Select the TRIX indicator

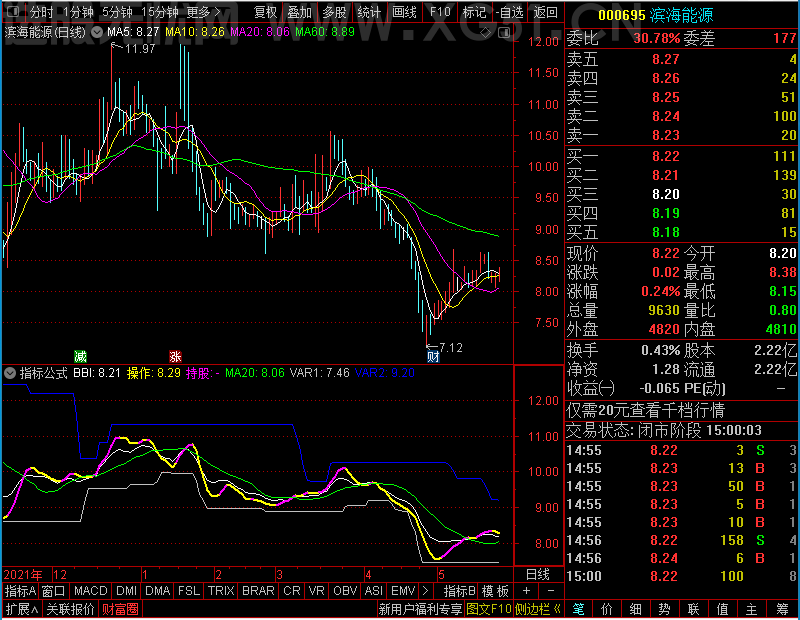click(221, 591)
